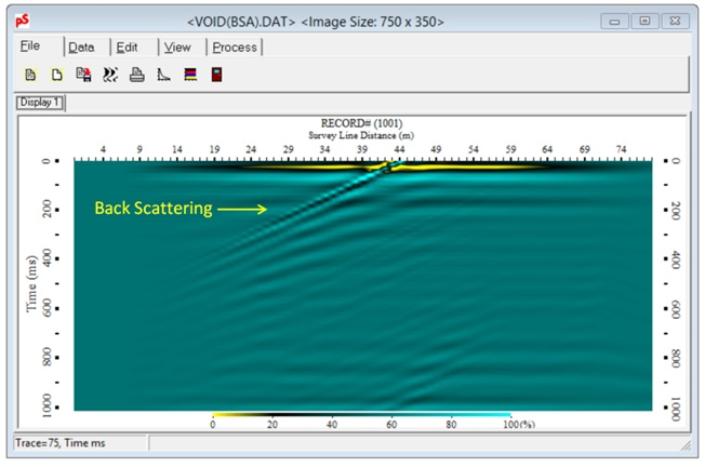Screen dimensions: 705x467
Task: Click the yellow document icon in the toolbar
Action: pyautogui.click(x=30, y=74)
